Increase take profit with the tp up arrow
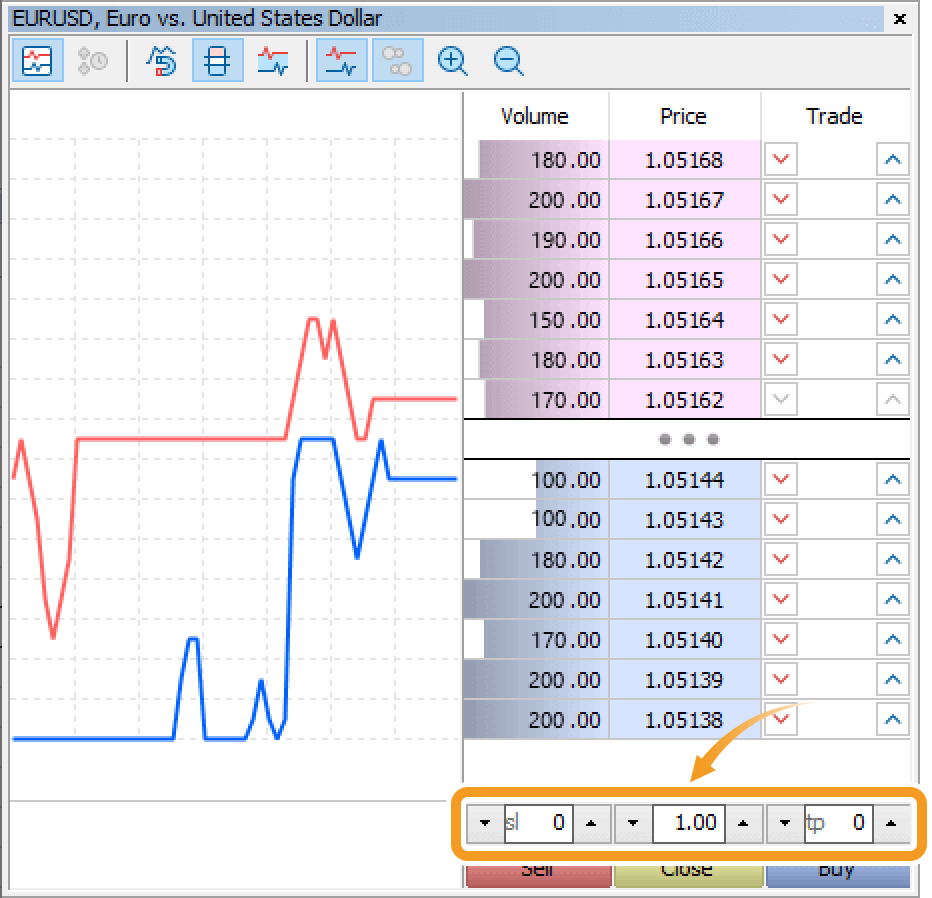The image size is (932, 898). click(x=890, y=823)
